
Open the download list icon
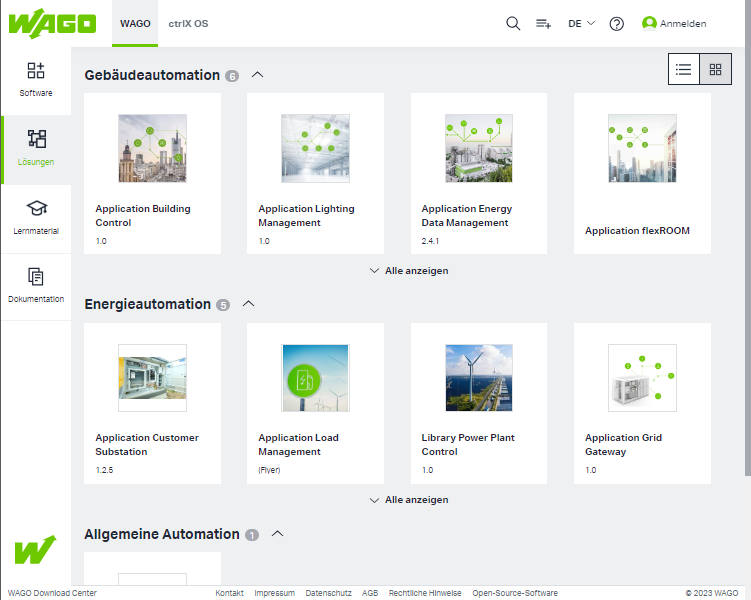click(x=543, y=23)
